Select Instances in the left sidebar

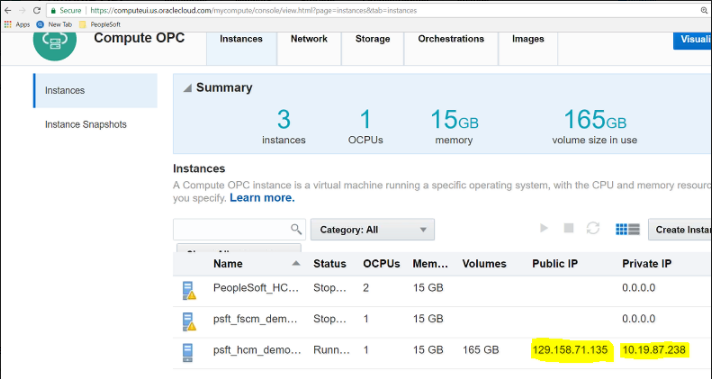(x=95, y=90)
